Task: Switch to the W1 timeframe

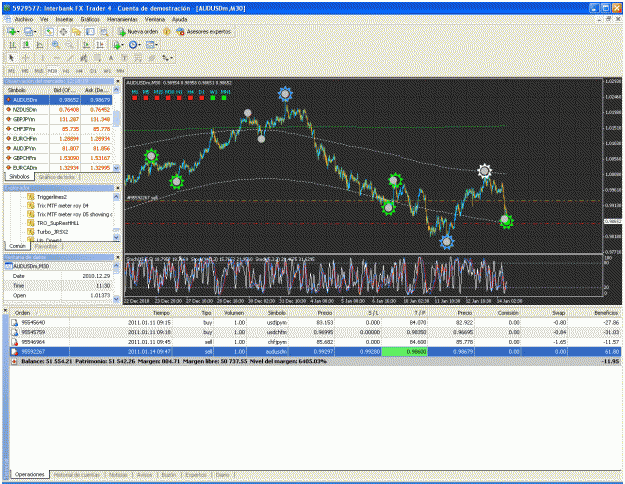Action: point(107,71)
